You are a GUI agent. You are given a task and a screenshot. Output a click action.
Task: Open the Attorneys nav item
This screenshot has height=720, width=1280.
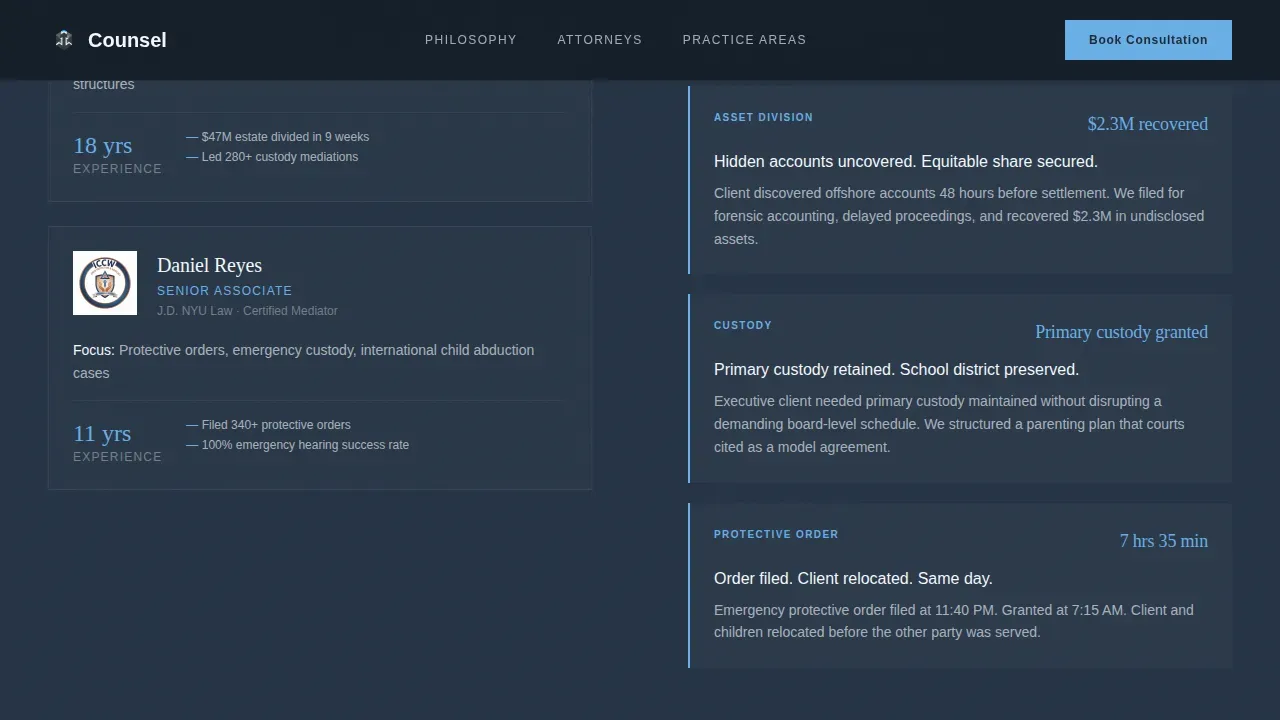pyautogui.click(x=600, y=40)
